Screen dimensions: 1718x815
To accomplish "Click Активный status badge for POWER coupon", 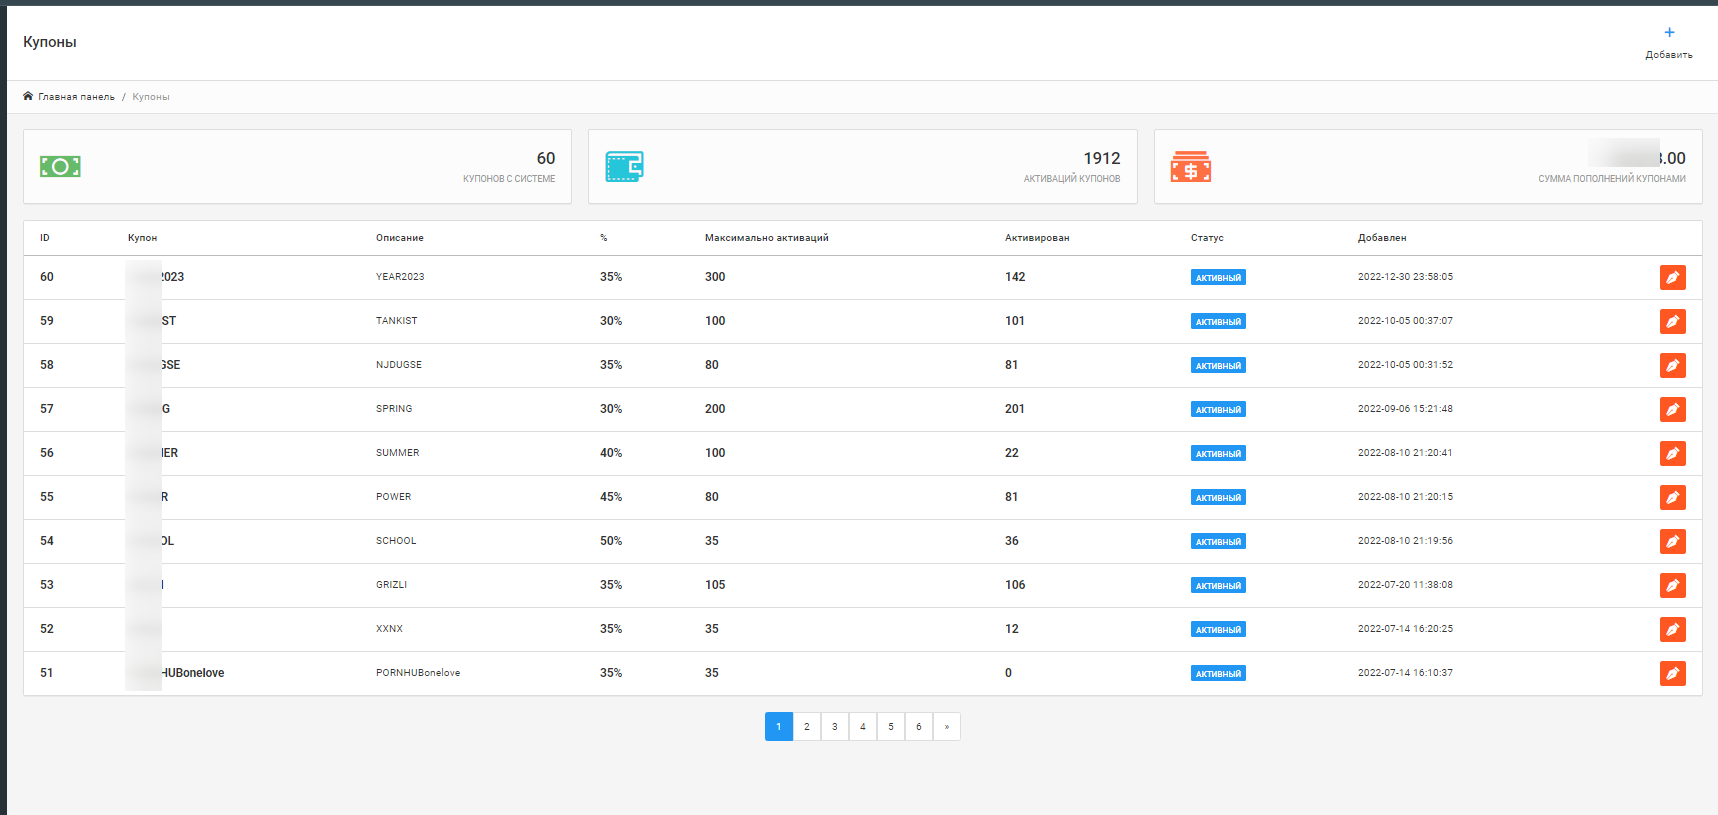I will 1218,498.
